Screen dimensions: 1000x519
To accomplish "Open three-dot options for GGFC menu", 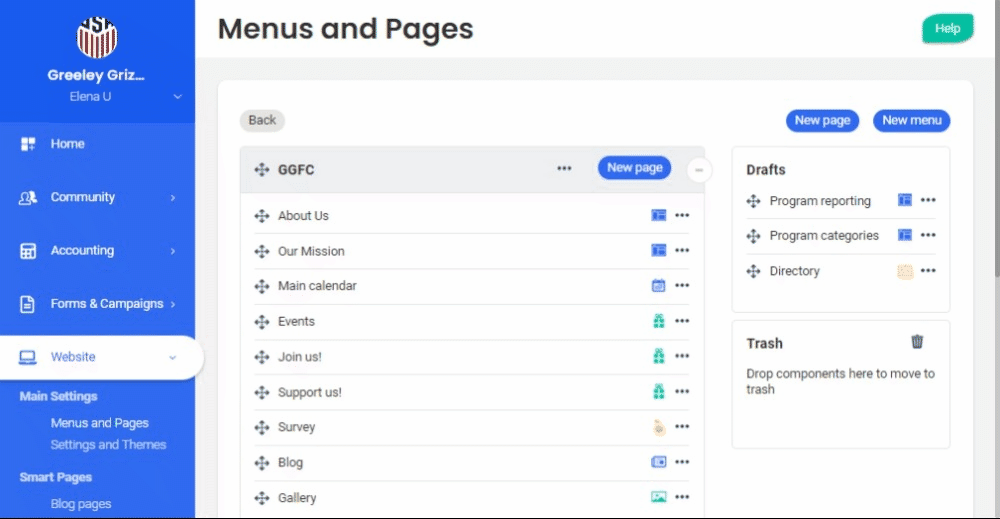I will click(565, 169).
